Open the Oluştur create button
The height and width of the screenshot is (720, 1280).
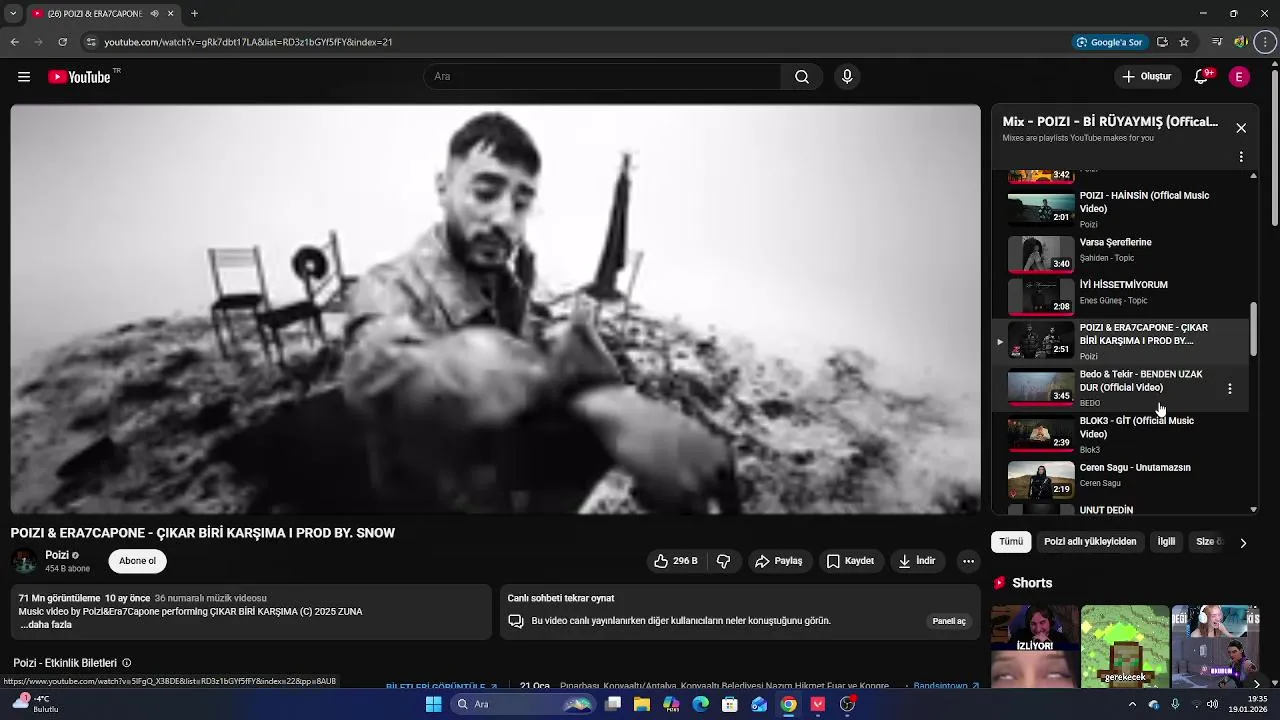pyautogui.click(x=1146, y=77)
